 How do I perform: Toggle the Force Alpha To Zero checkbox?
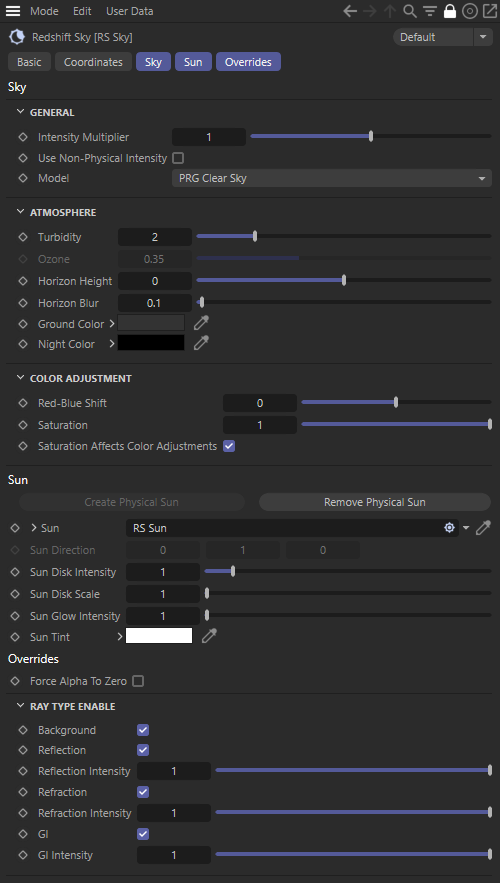[x=138, y=681]
